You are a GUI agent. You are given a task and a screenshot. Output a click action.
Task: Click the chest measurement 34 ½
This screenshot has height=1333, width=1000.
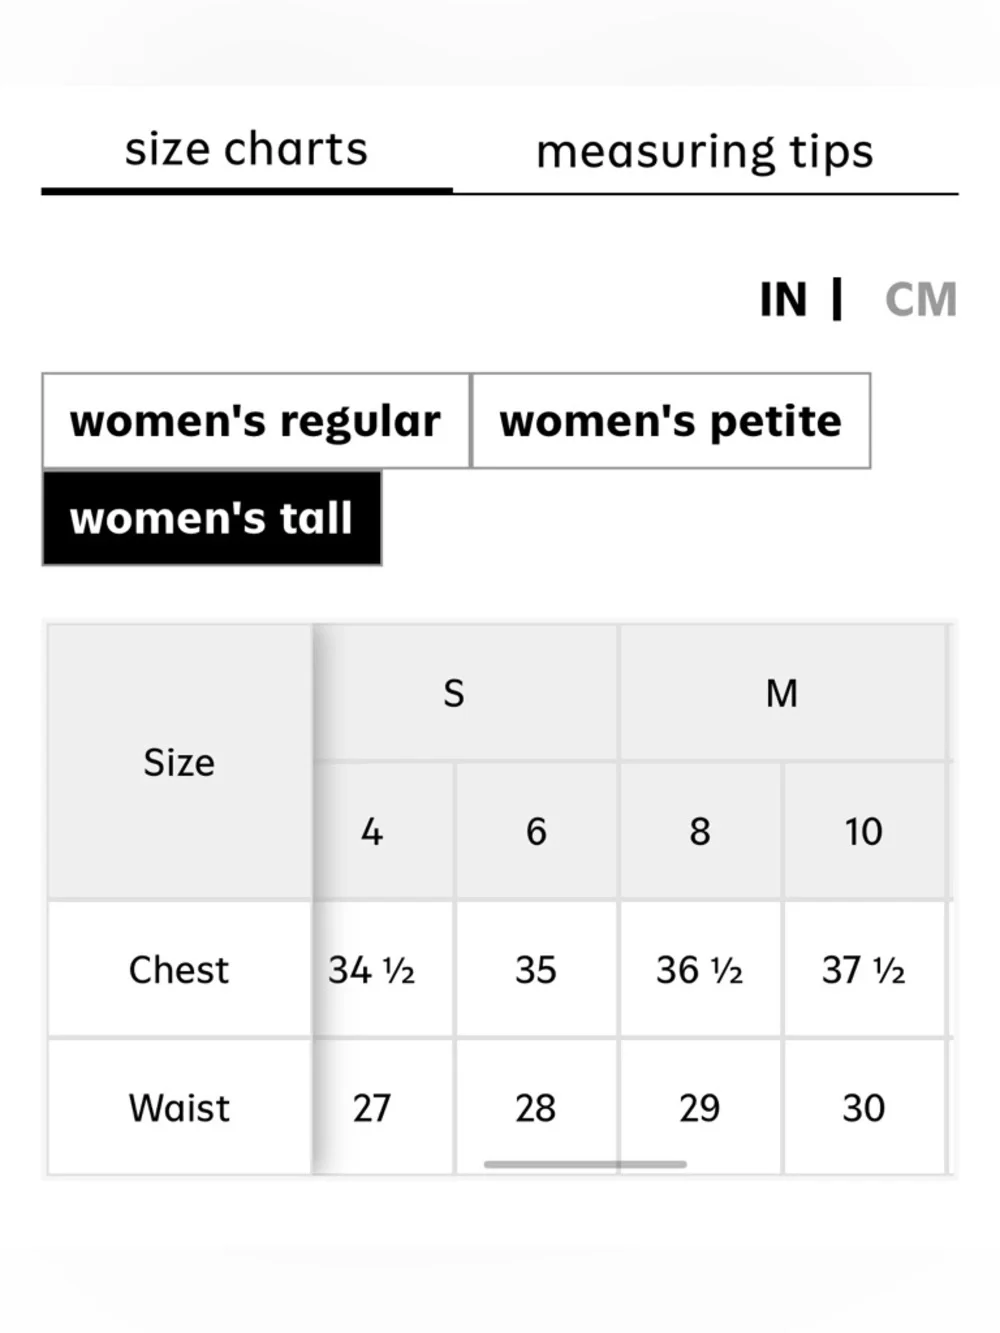coord(372,970)
